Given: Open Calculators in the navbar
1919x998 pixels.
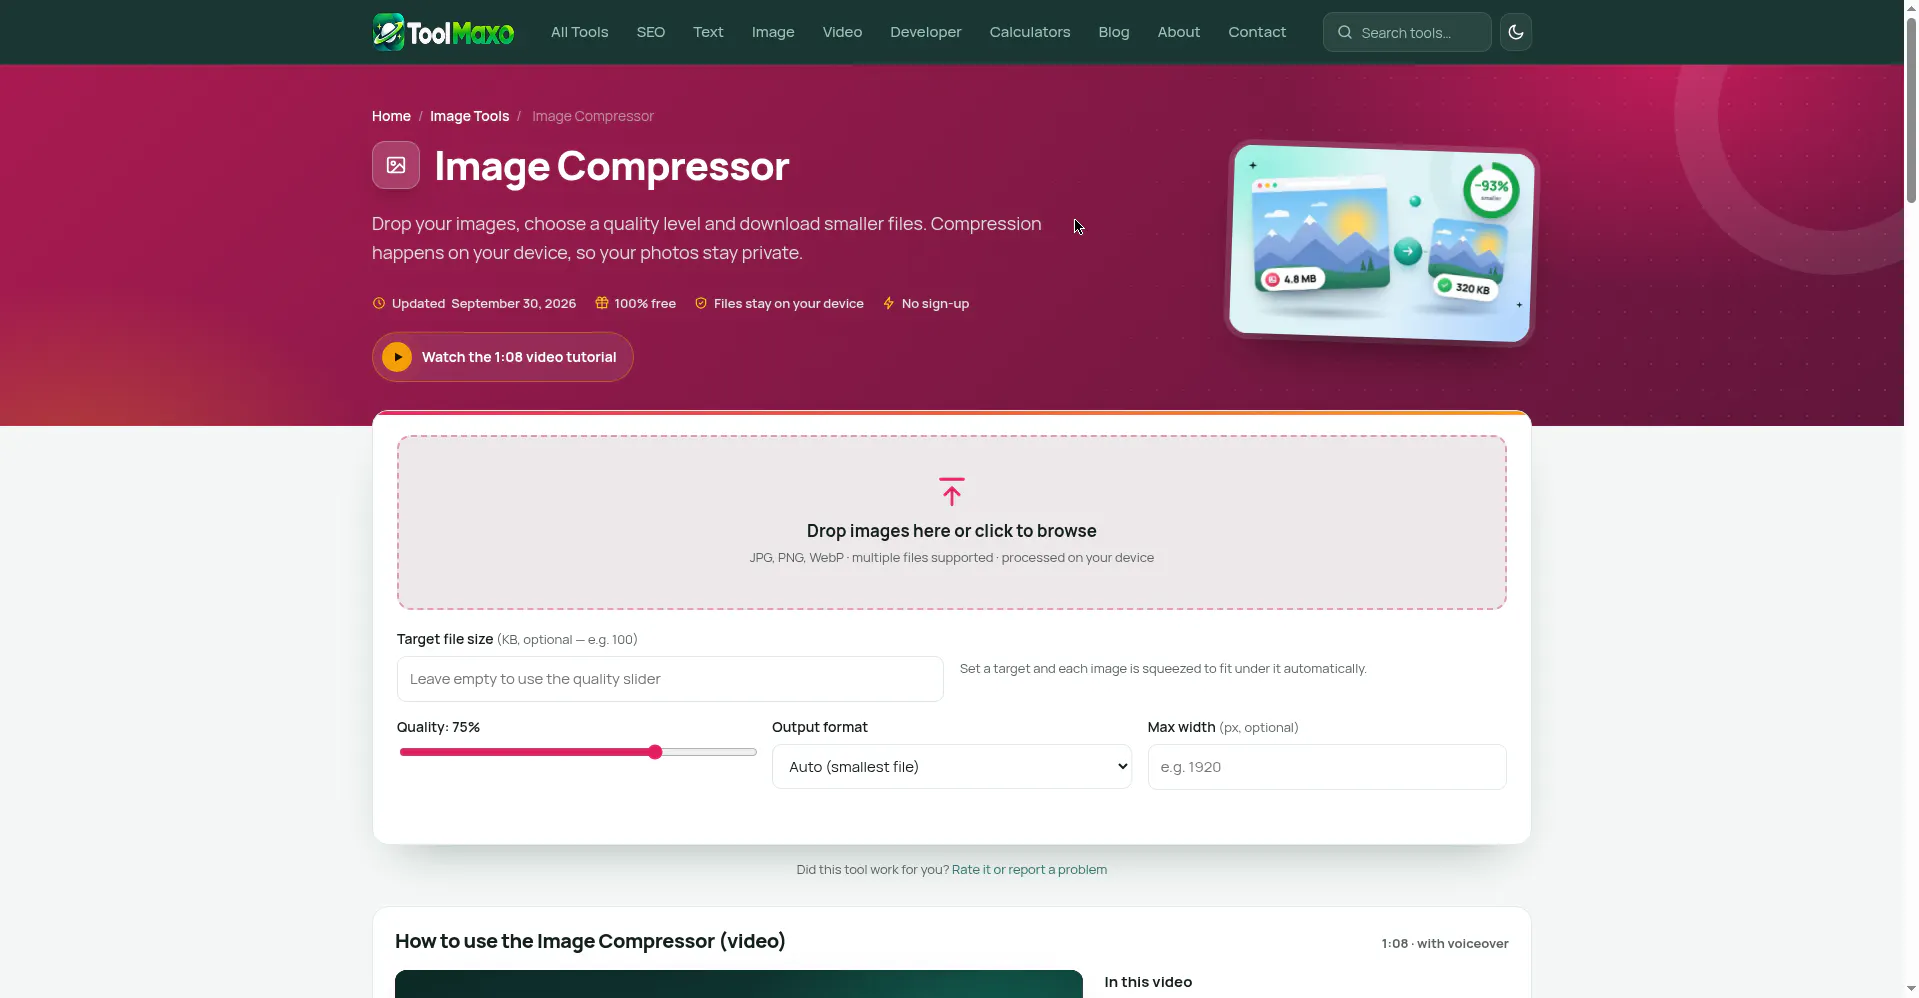Looking at the screenshot, I should coord(1030,32).
